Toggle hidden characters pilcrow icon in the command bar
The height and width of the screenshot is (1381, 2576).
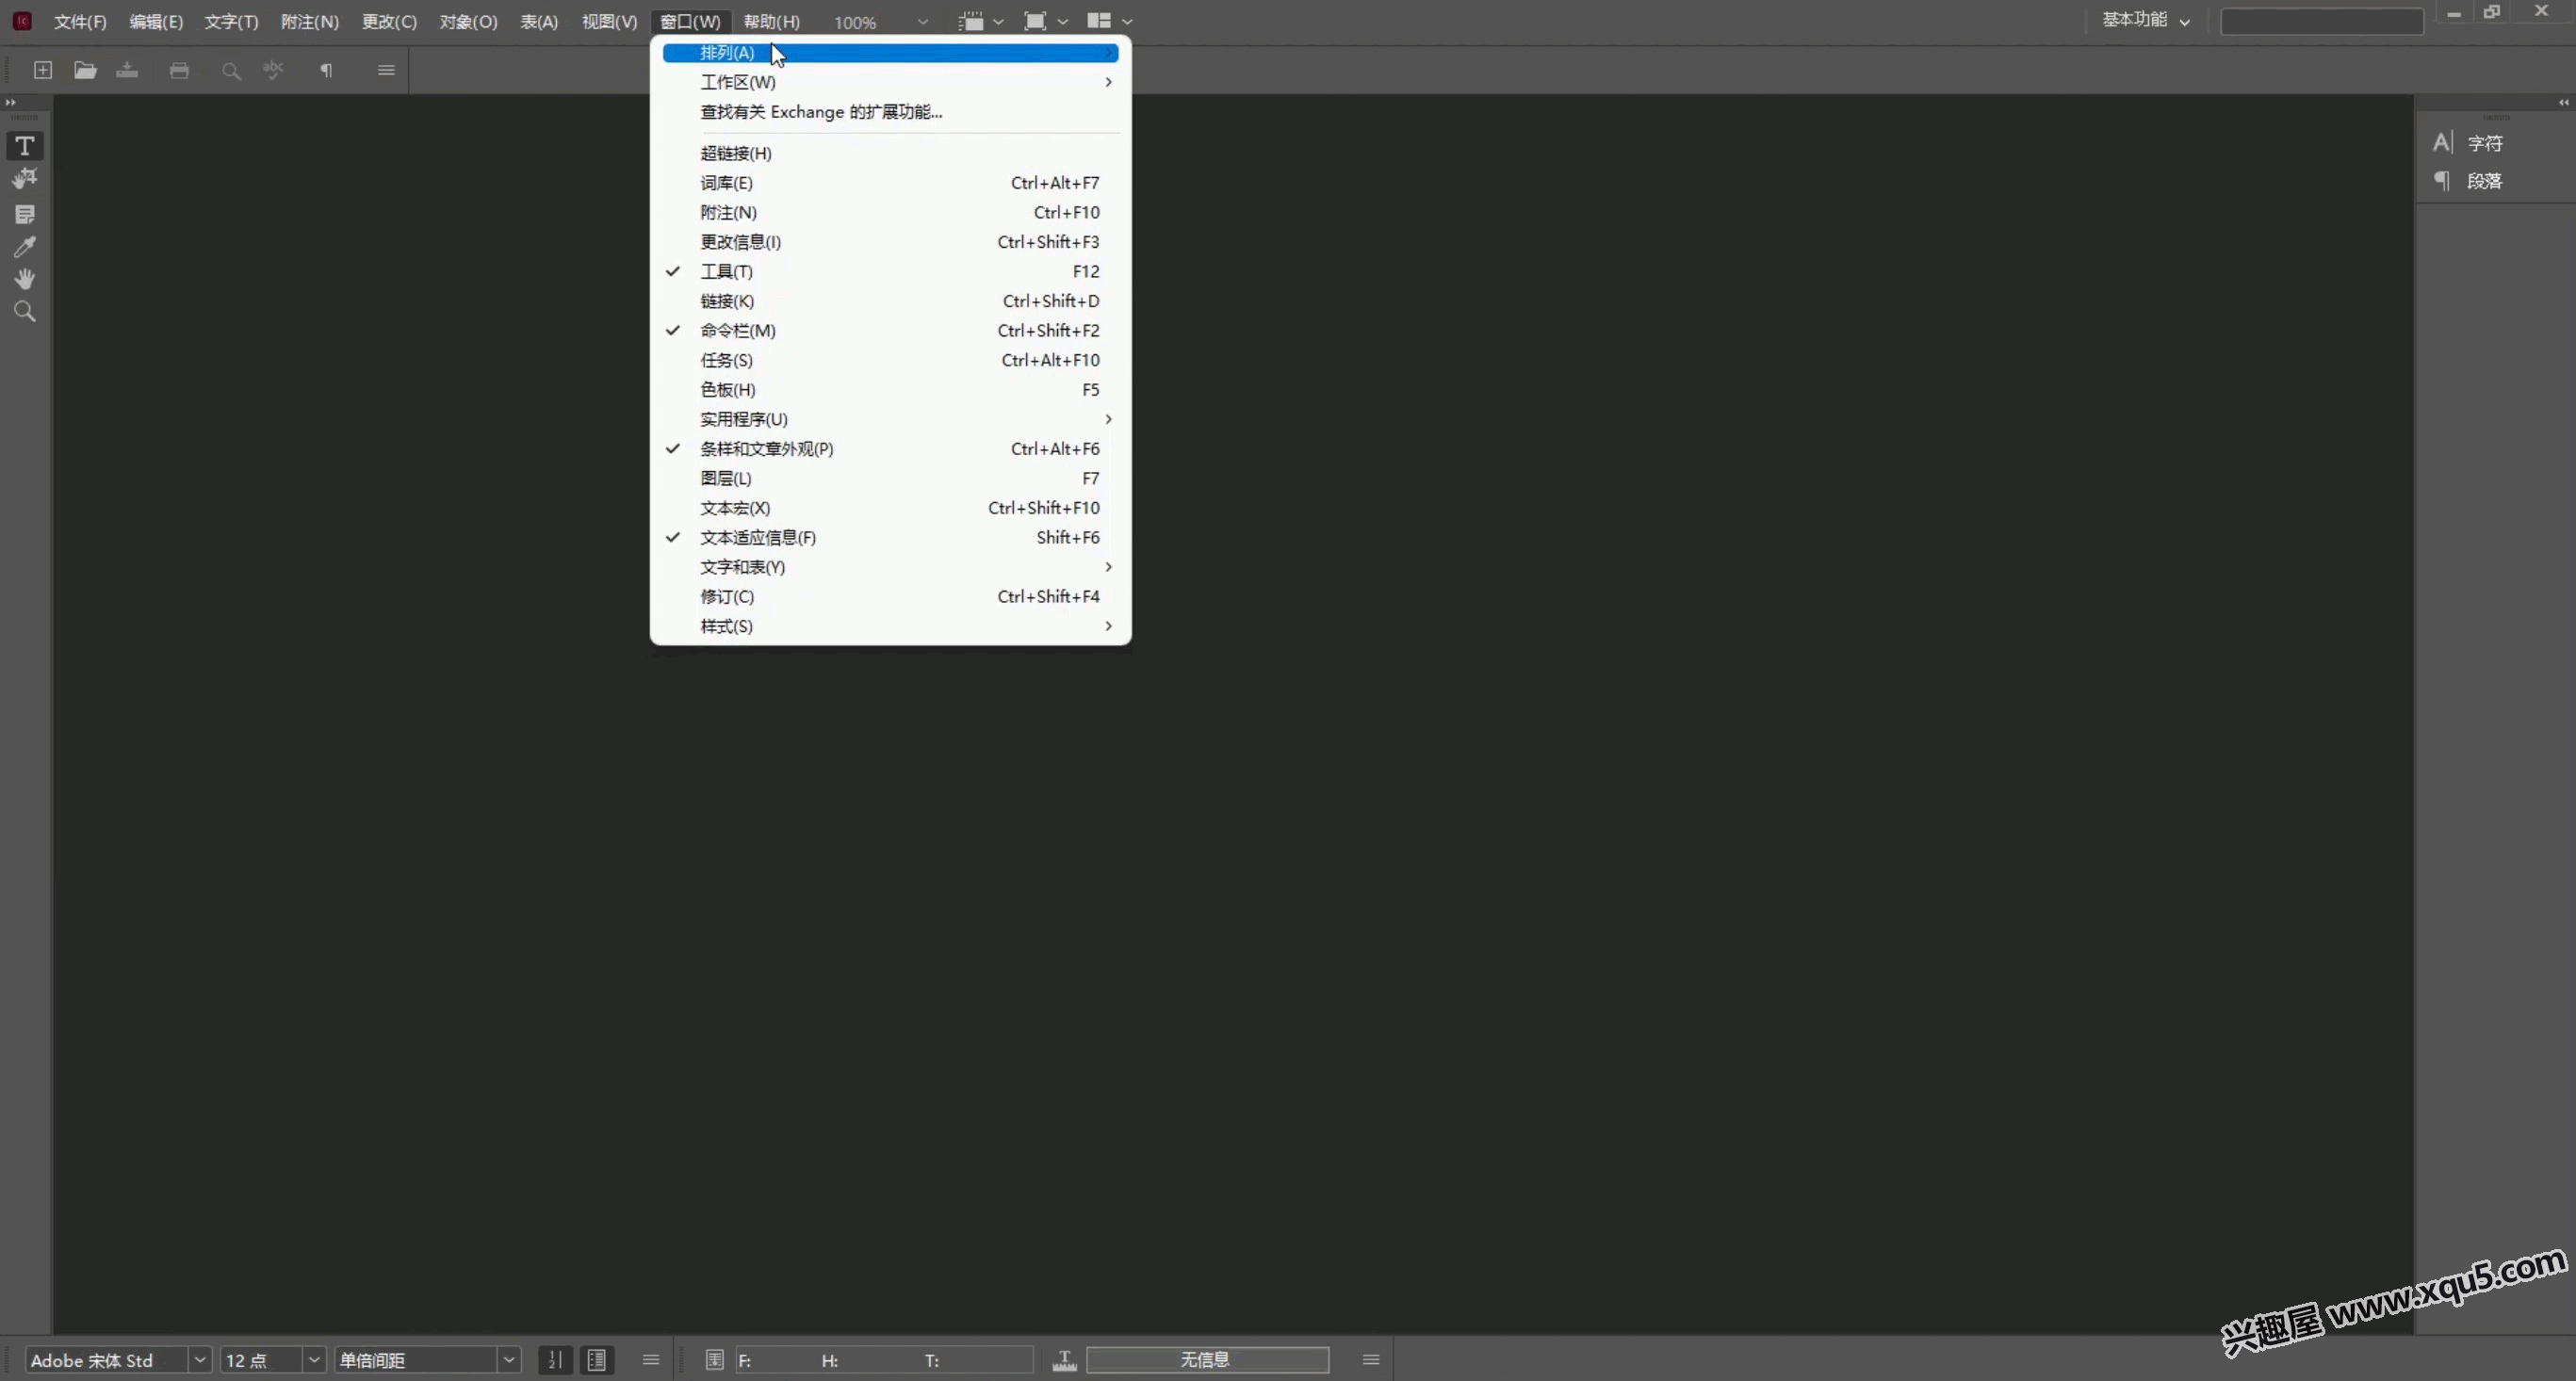tap(326, 70)
